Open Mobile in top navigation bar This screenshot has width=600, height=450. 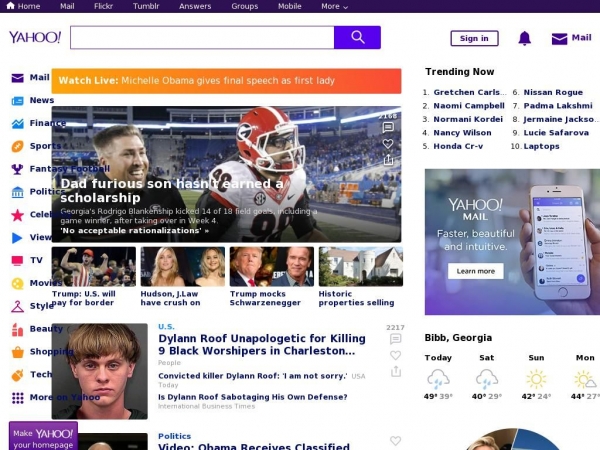point(289,6)
